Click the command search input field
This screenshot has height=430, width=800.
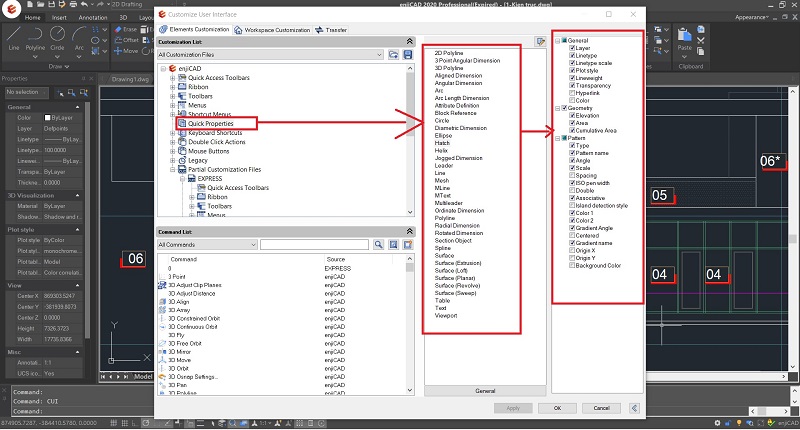tap(314, 245)
